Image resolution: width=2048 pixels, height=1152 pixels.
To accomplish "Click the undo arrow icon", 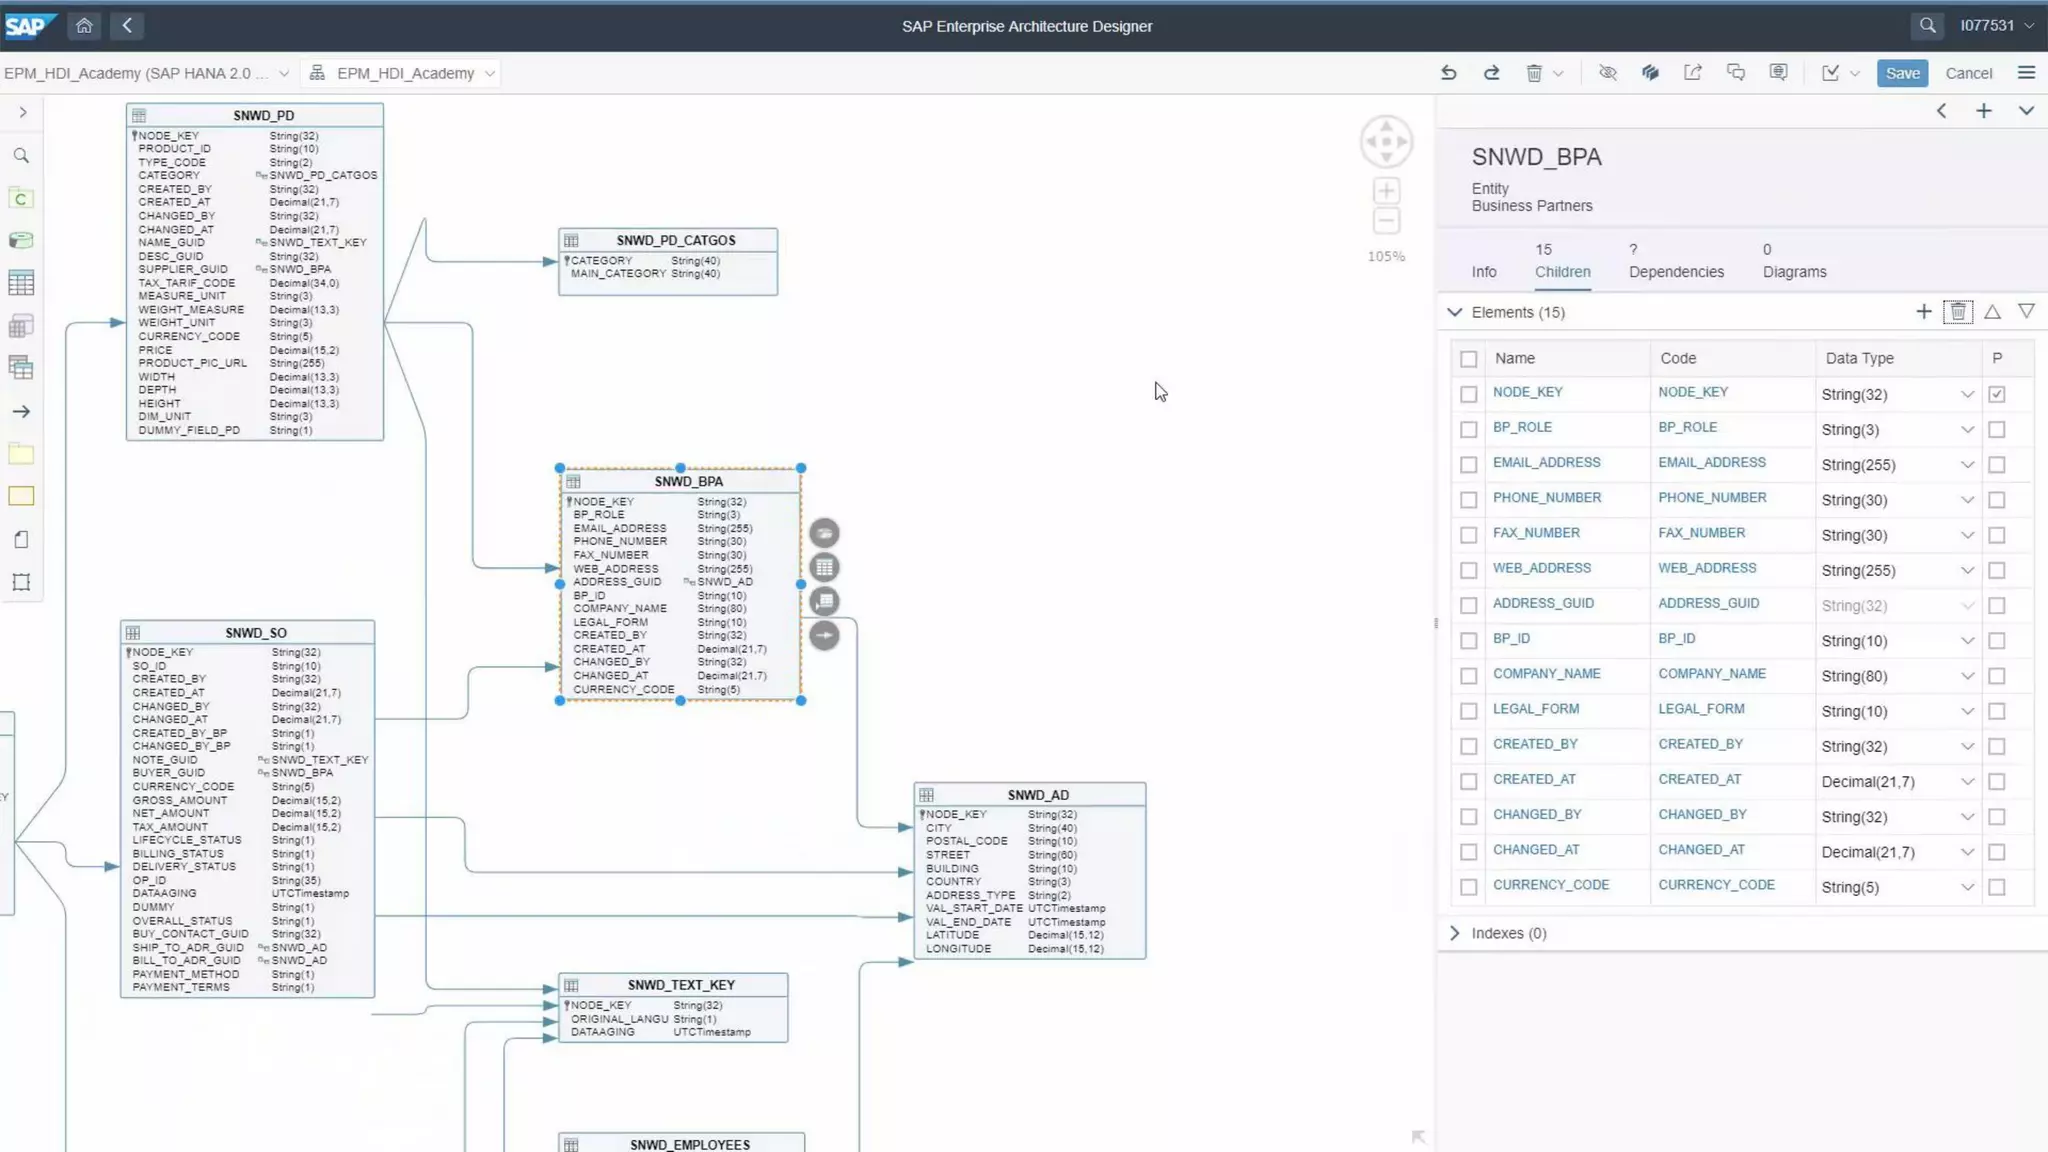I will 1448,73.
